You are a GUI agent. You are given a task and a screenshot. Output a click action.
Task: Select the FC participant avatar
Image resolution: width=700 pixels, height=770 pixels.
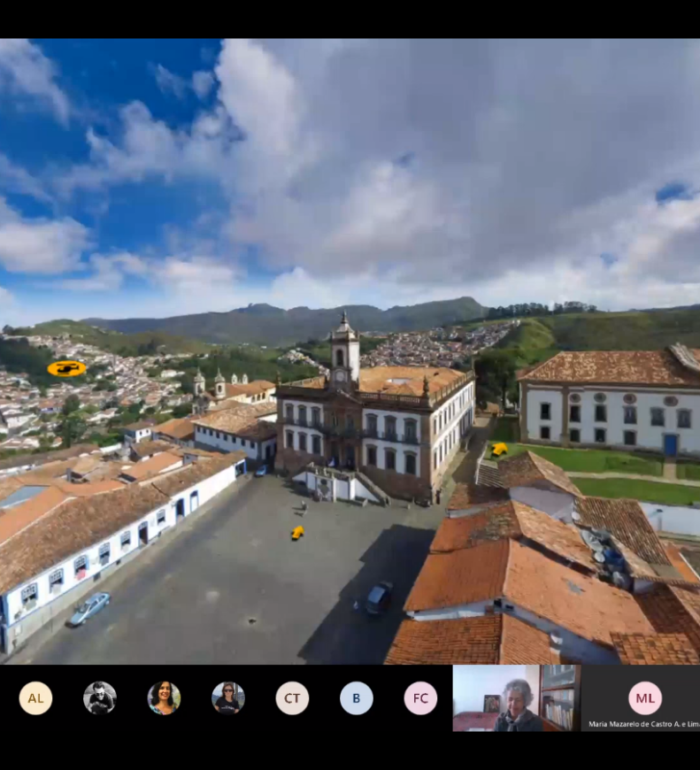point(420,698)
